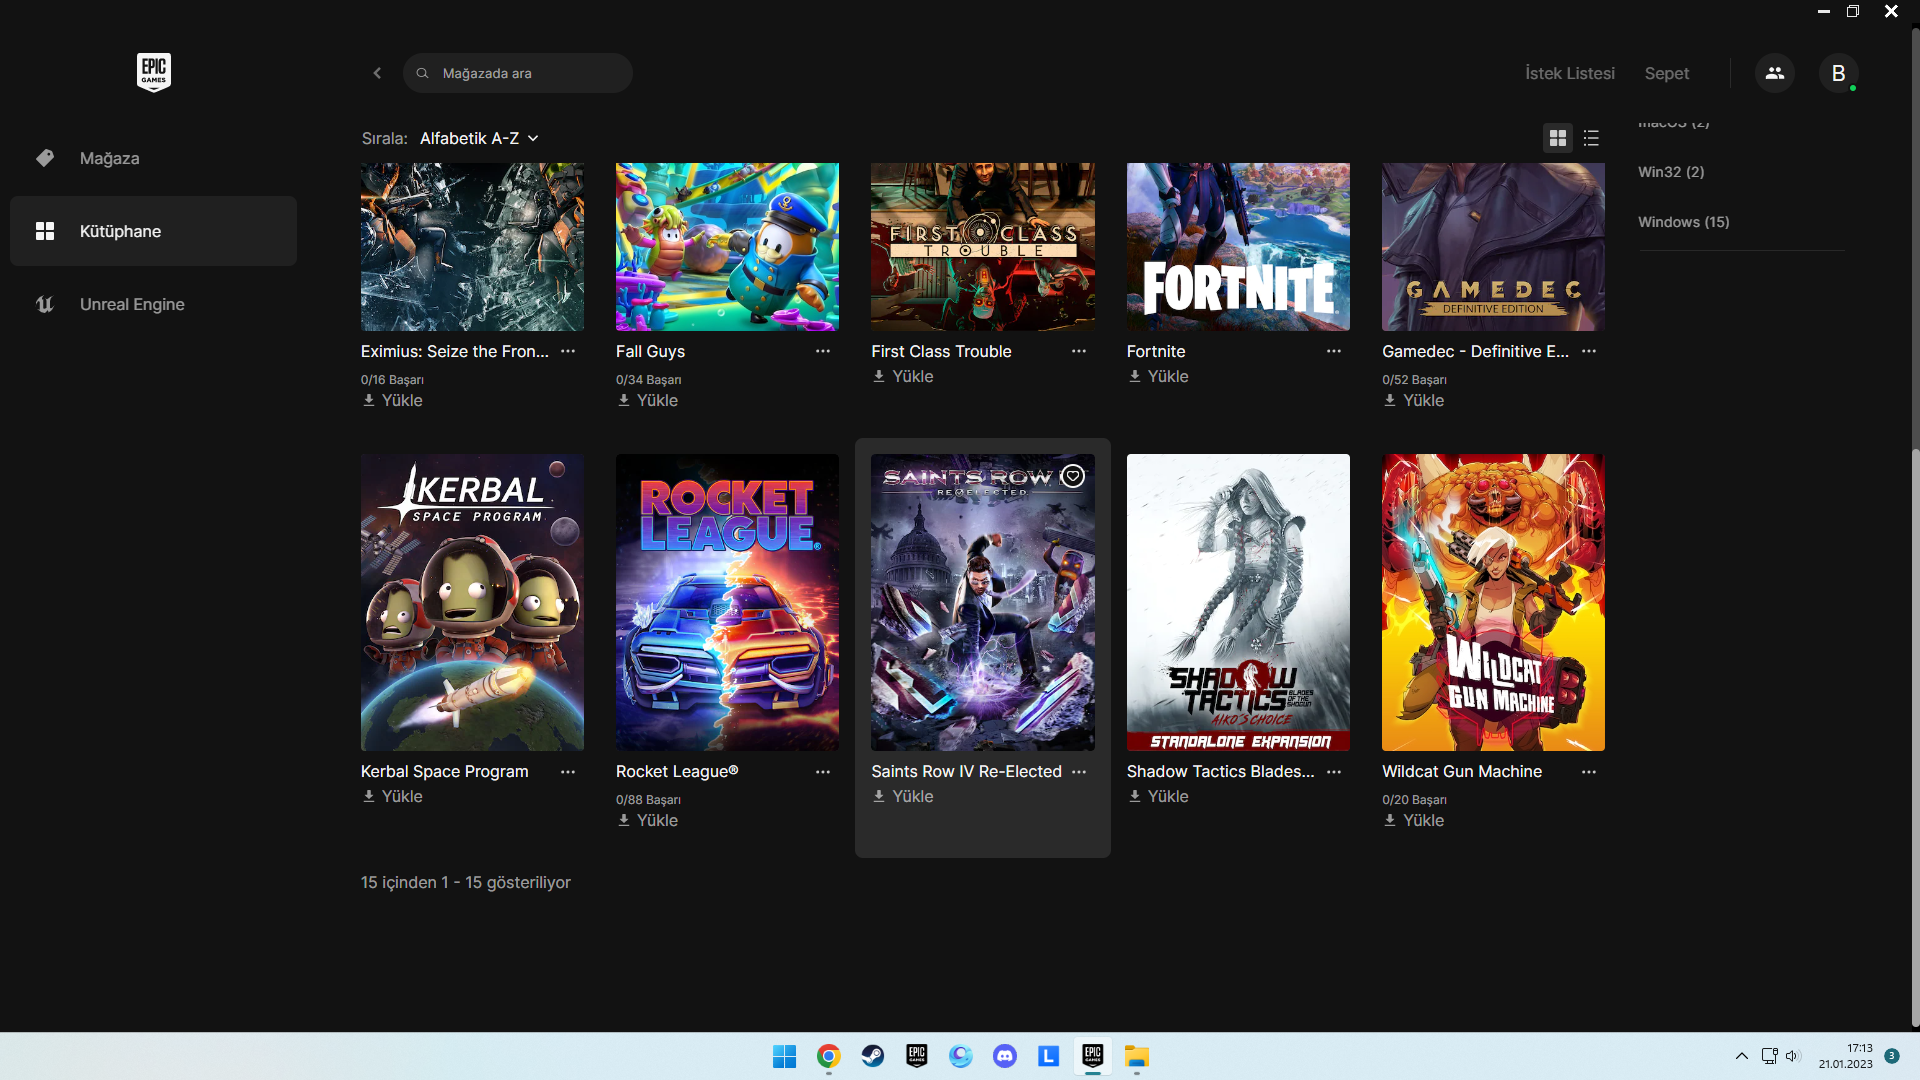This screenshot has width=1920, height=1080.
Task: Install Fortnite with the Yükle button
Action: (x=1158, y=376)
